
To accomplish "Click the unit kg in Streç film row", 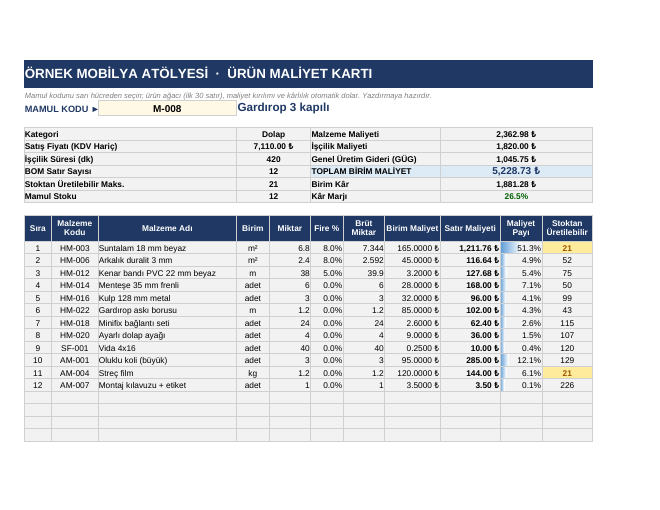I will pyautogui.click(x=253, y=373).
